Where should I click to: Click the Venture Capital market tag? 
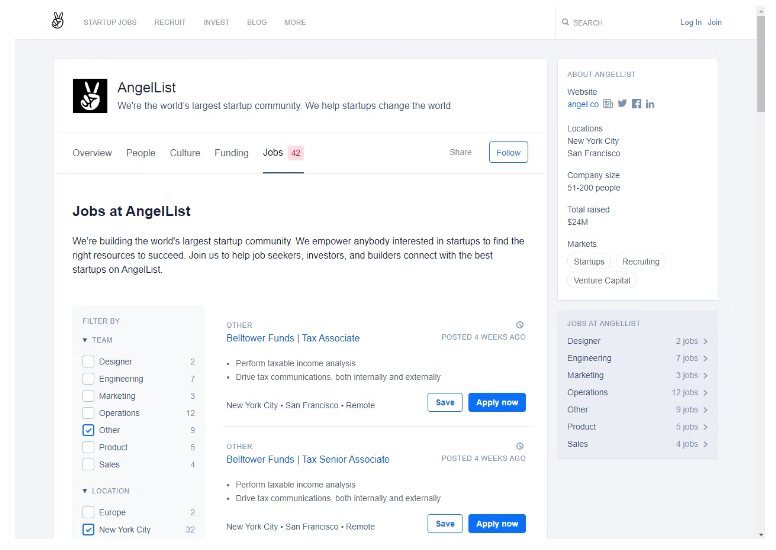602,280
